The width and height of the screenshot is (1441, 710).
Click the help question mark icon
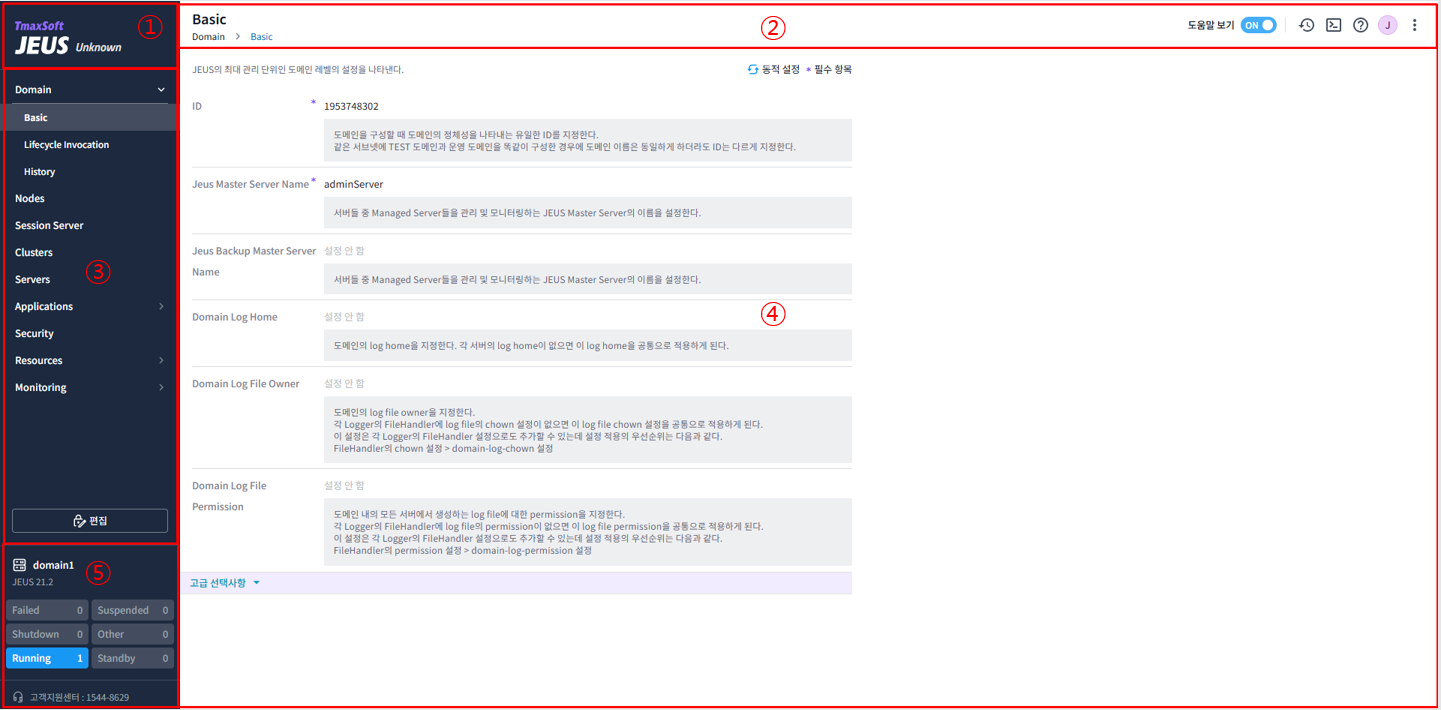pos(1360,25)
